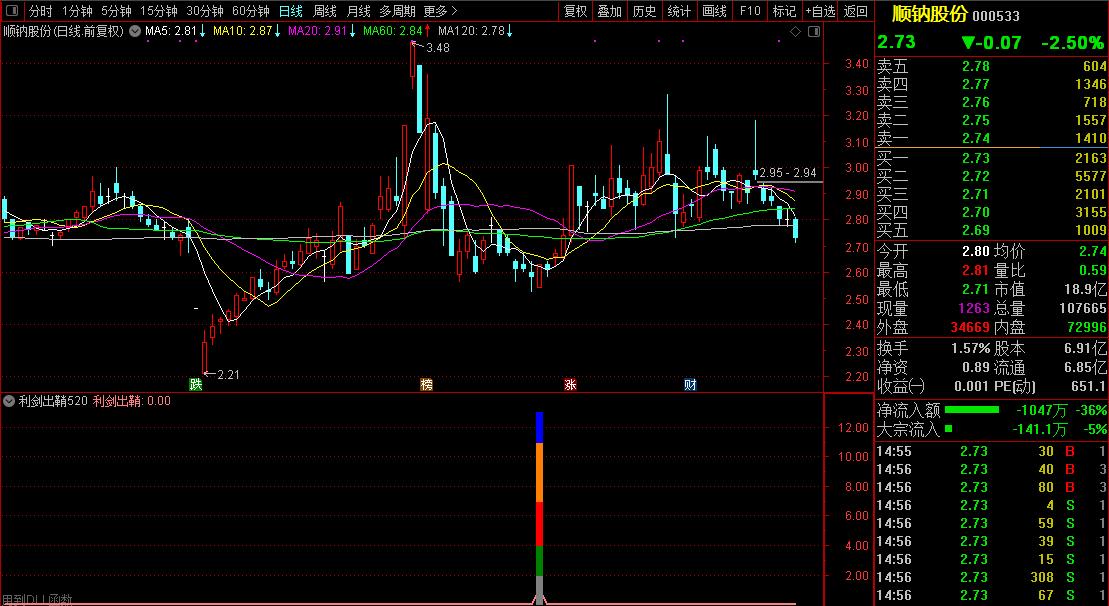Click the diamond icon on the chart header
The width and height of the screenshot is (1109, 606).
[x=795, y=31]
